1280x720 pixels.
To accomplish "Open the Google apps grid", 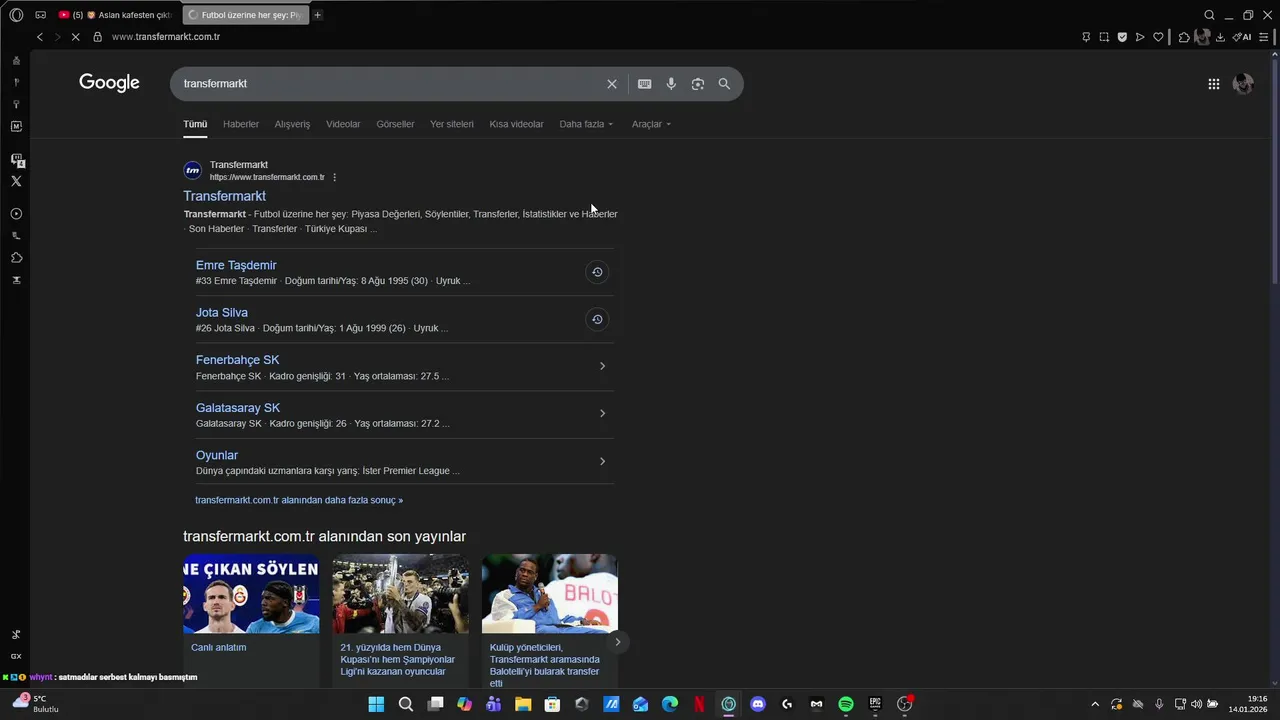I will (x=1214, y=84).
